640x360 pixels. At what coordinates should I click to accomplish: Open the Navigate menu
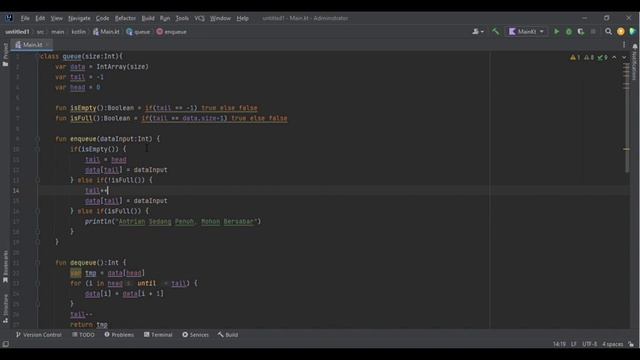coord(79,18)
